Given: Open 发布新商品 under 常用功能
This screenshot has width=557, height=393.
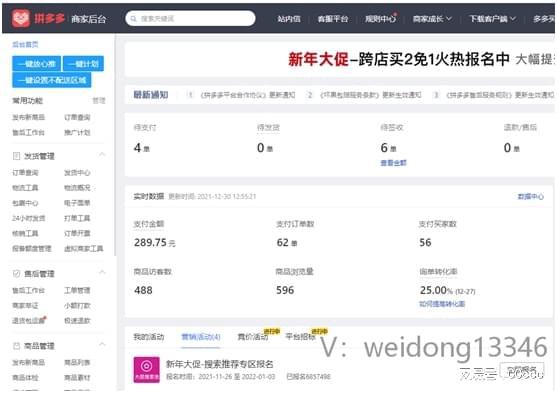Looking at the screenshot, I should click(x=28, y=117).
